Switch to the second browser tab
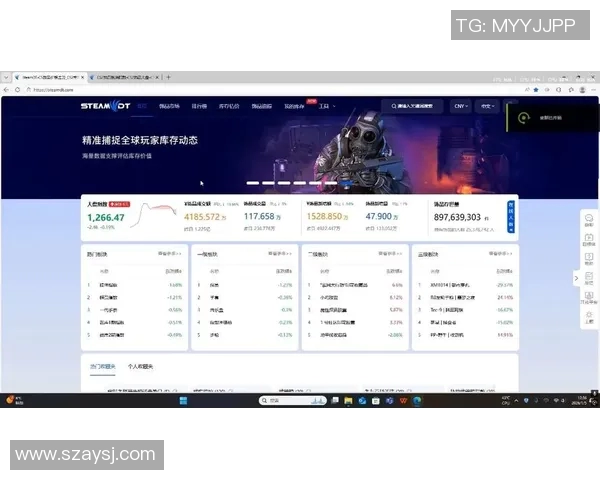600x480 pixels. click(x=124, y=77)
